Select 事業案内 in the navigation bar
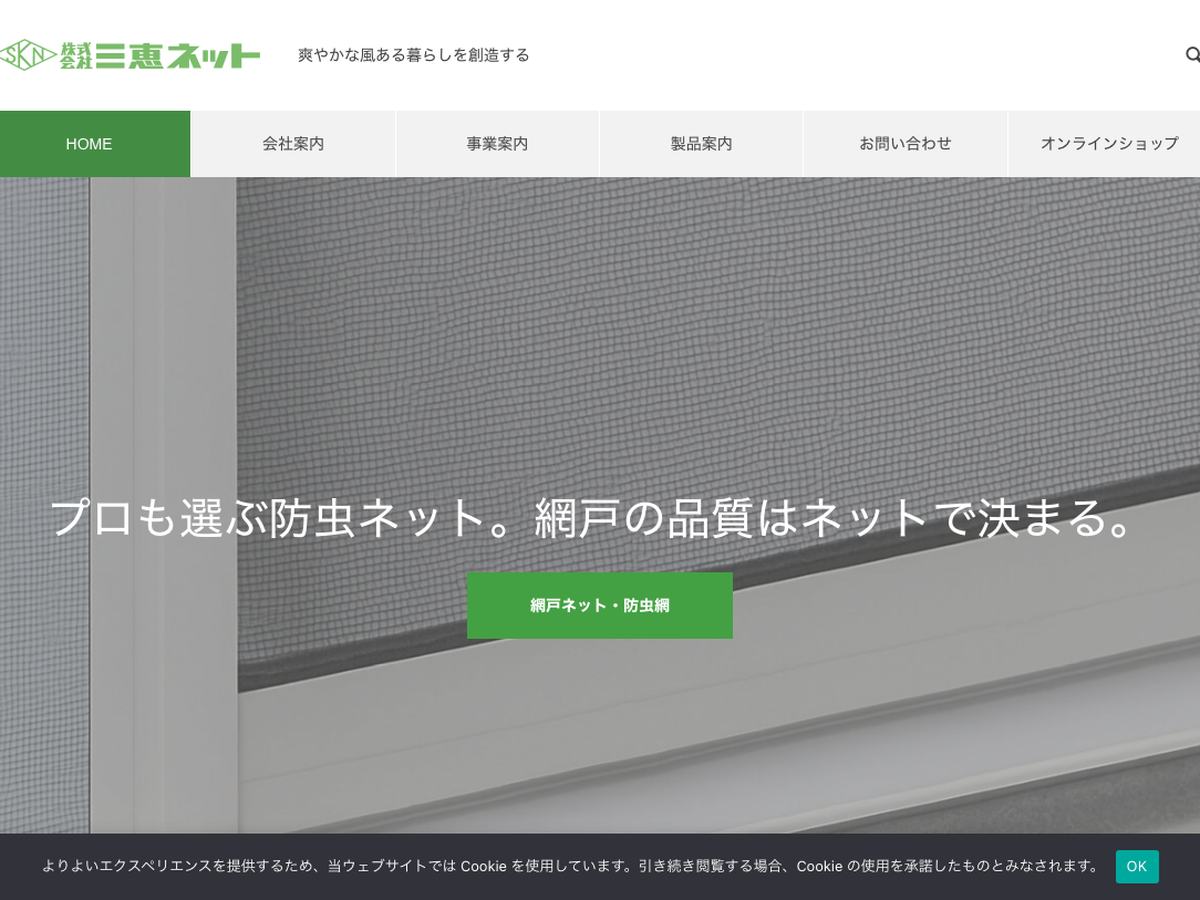 coord(497,144)
